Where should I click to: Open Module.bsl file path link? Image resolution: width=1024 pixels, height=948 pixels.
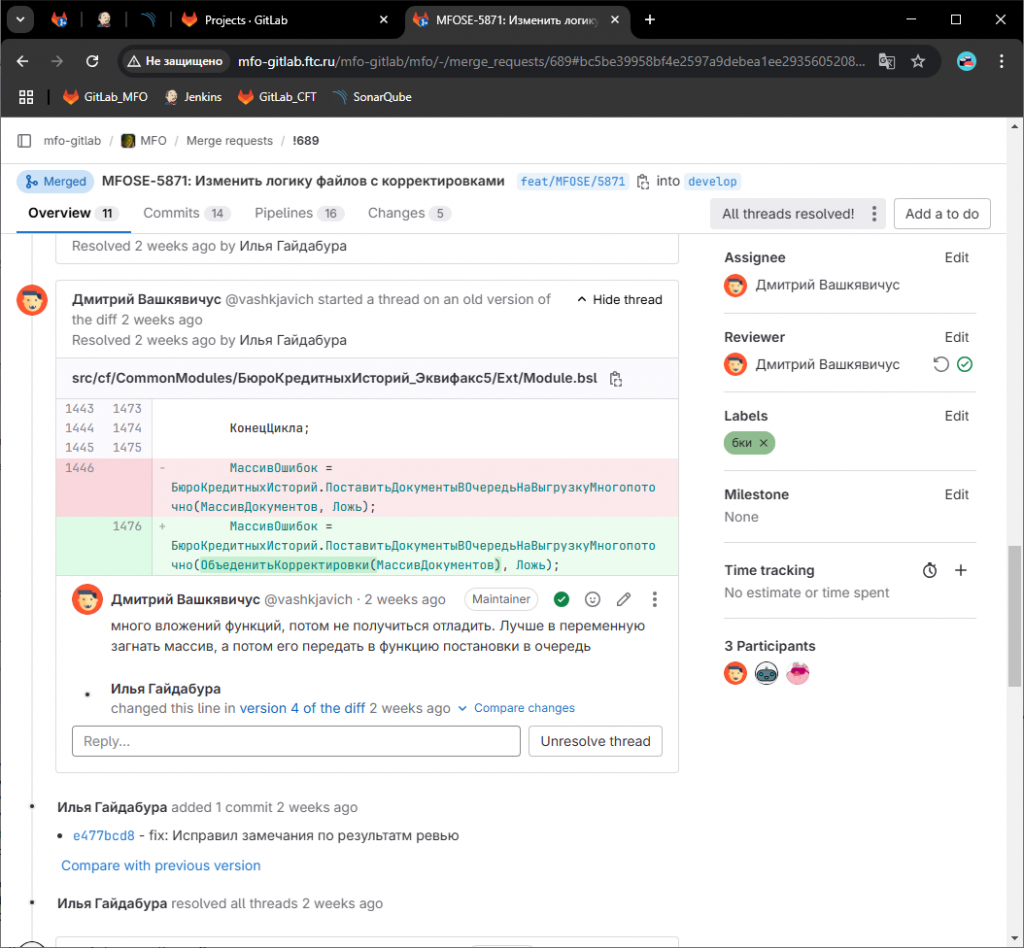pos(334,378)
